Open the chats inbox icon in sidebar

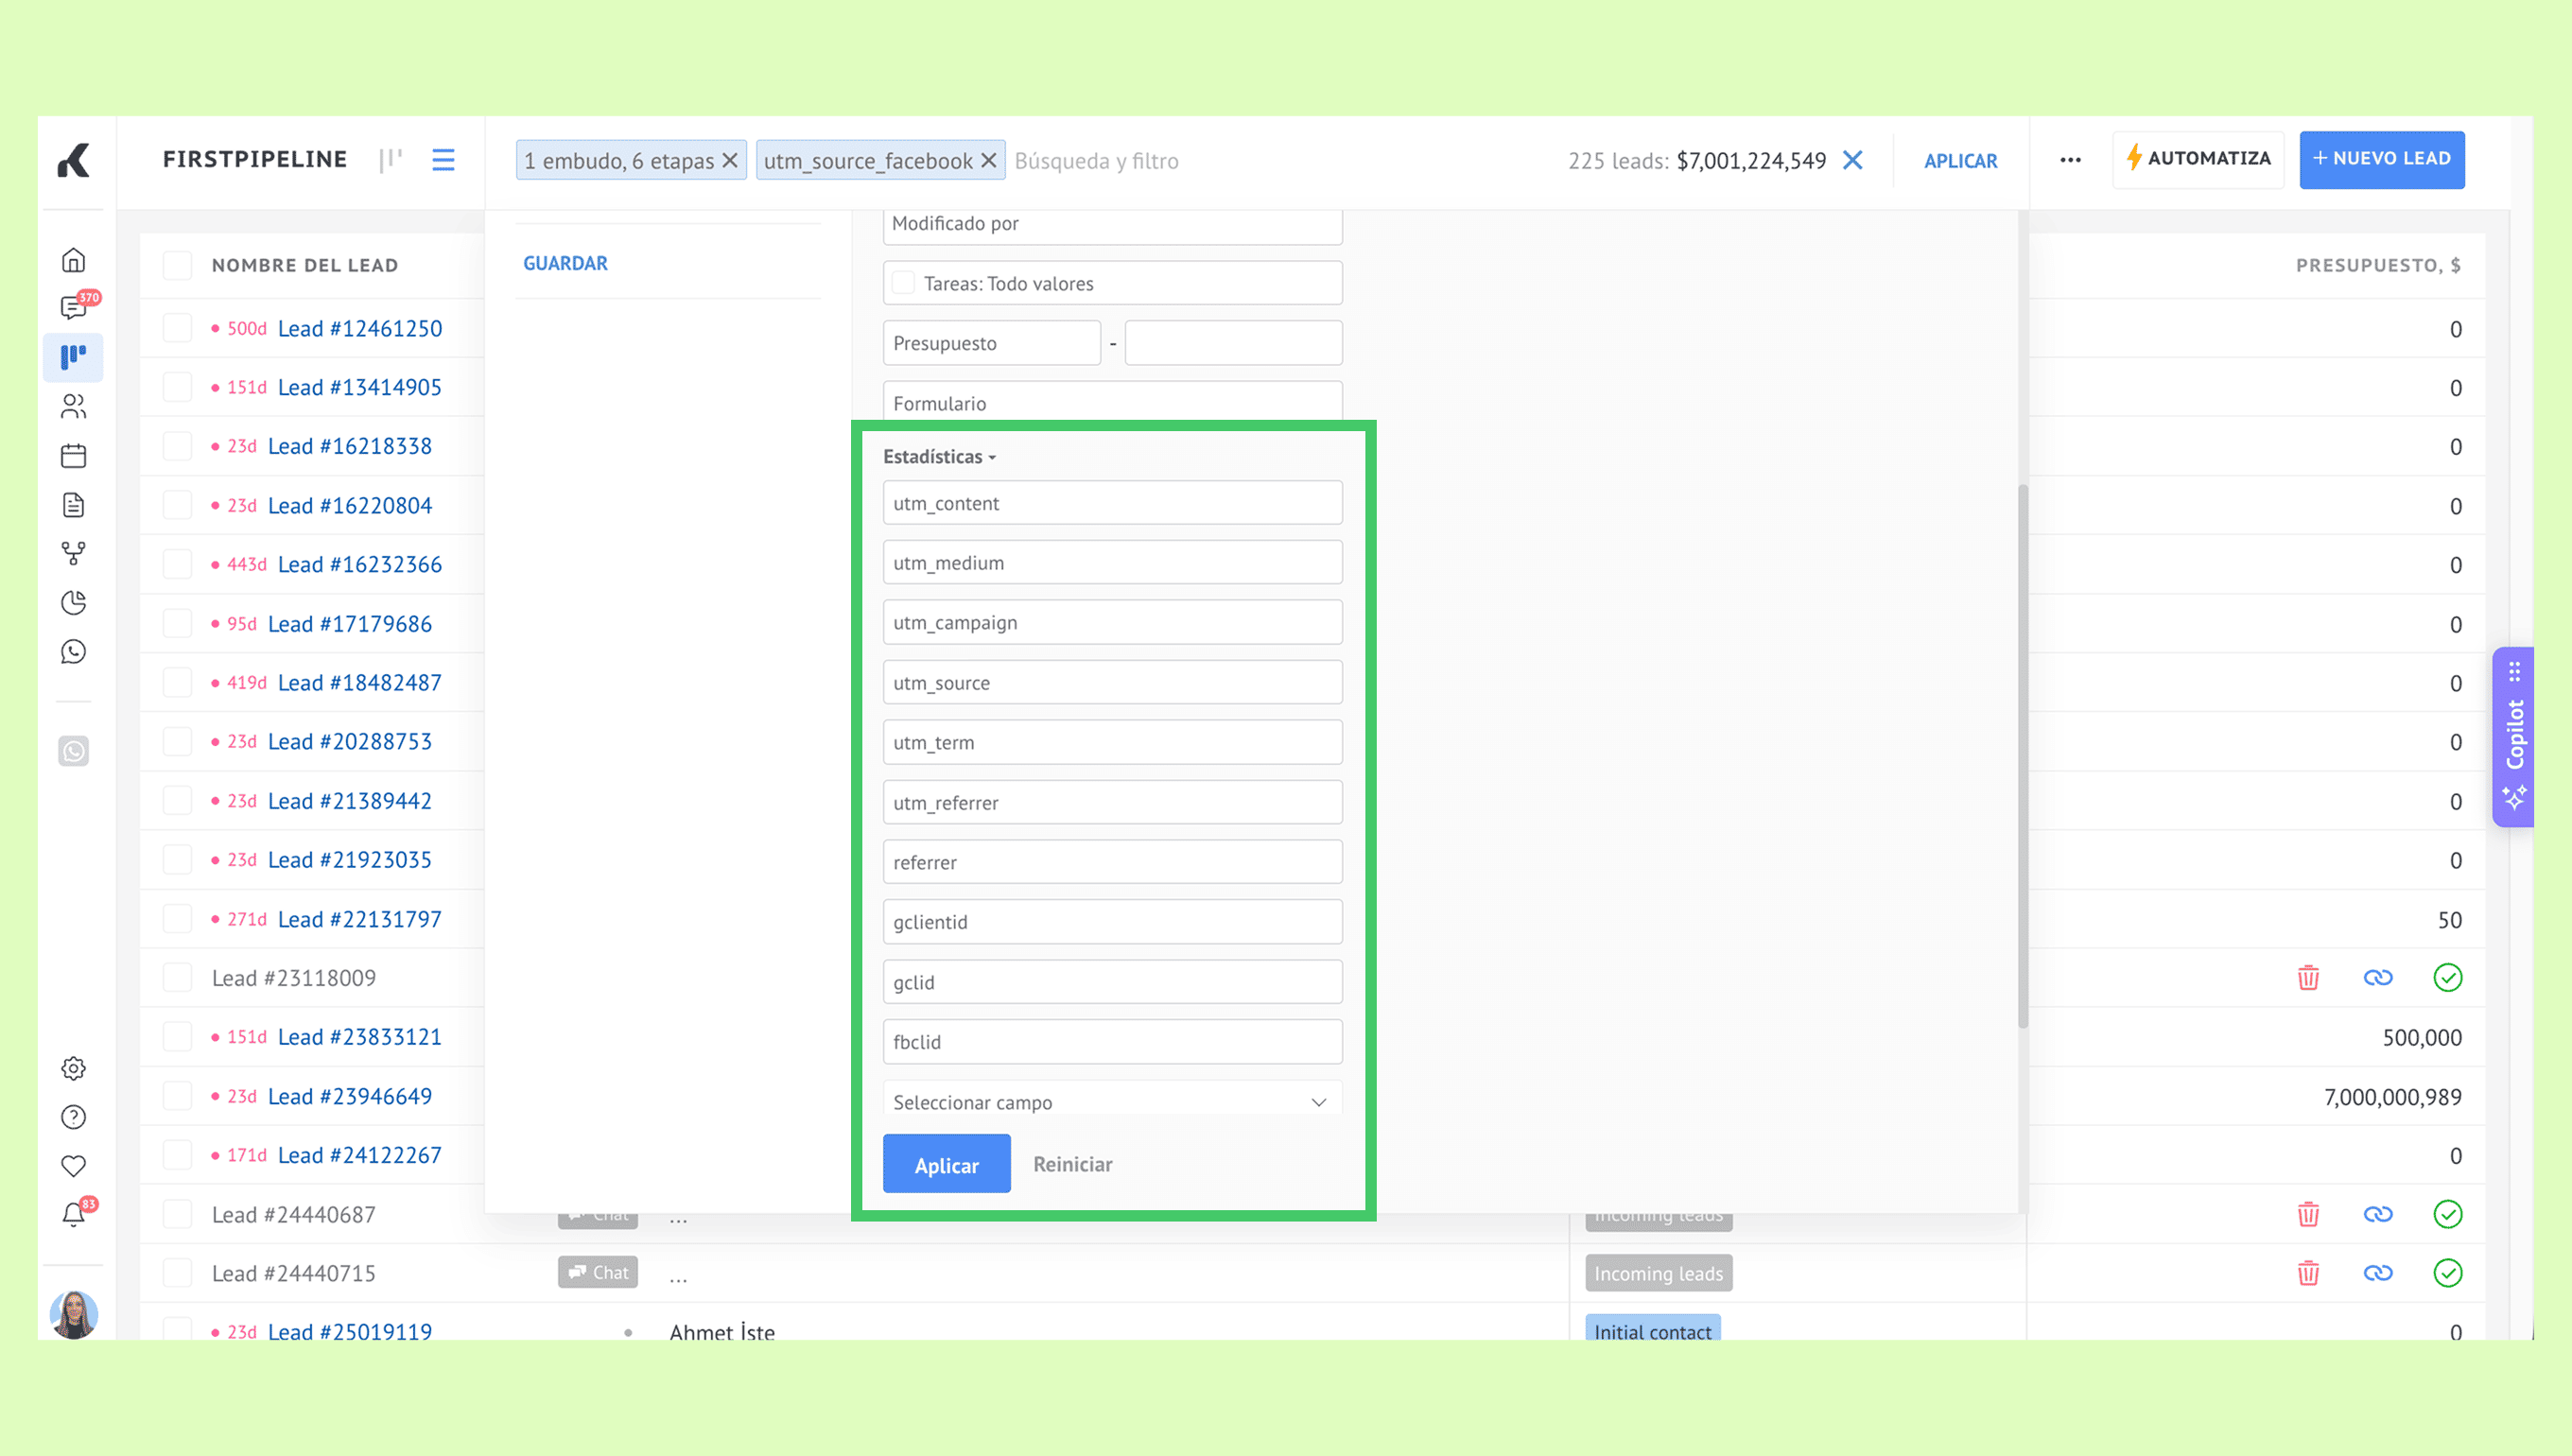73,307
